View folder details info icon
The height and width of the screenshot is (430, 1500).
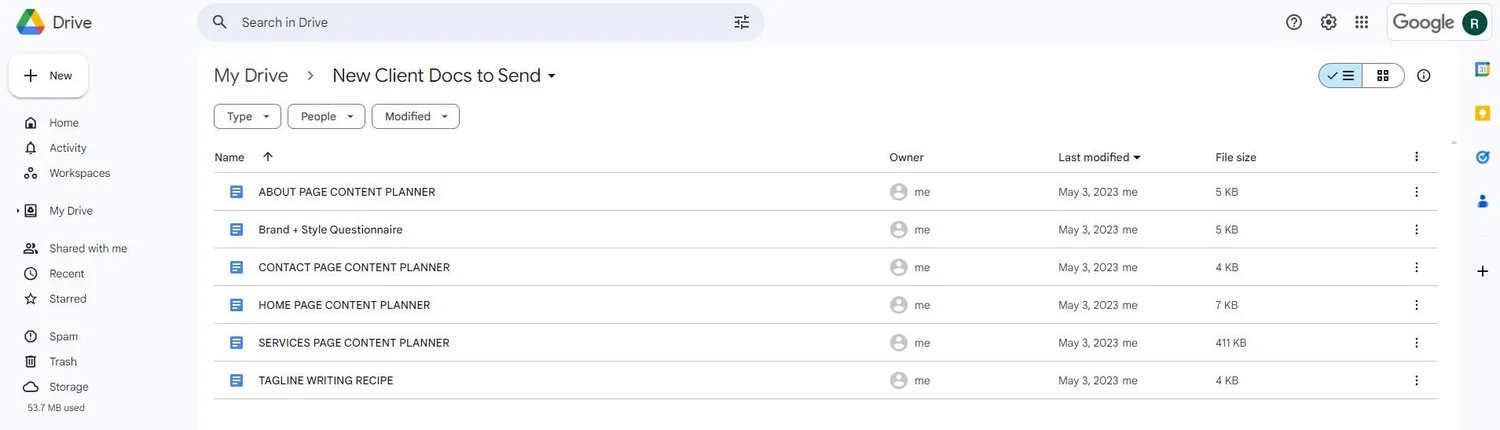[1424, 76]
